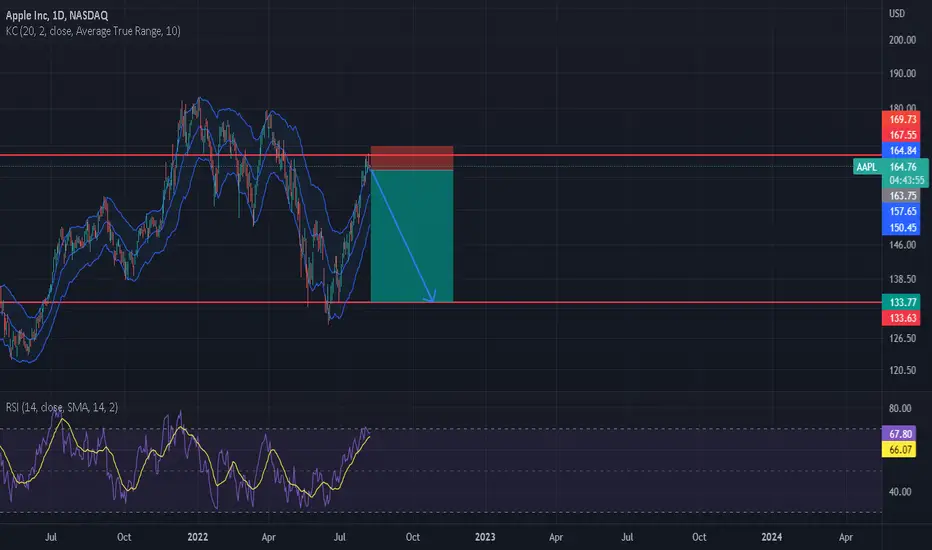Click the 80.00 RSI axis label
Viewport: 932px width, 550px height.
pyautogui.click(x=900, y=408)
